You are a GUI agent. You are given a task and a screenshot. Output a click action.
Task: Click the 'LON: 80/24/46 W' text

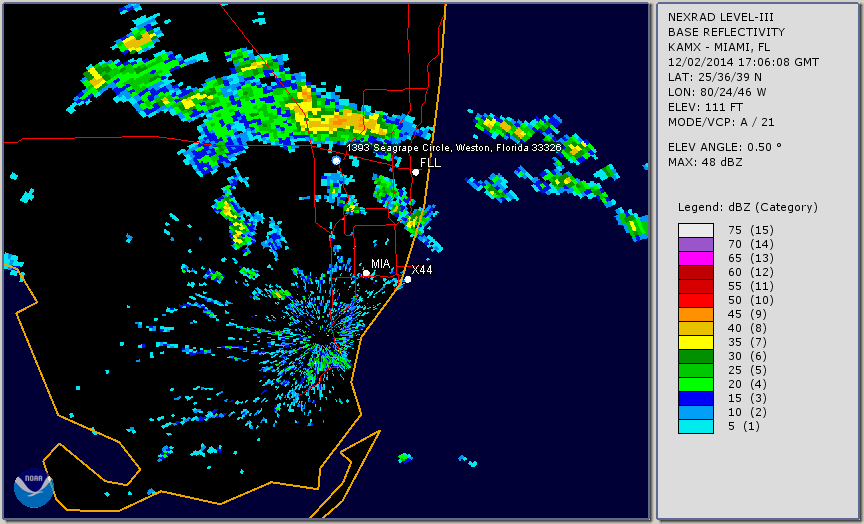717,92
